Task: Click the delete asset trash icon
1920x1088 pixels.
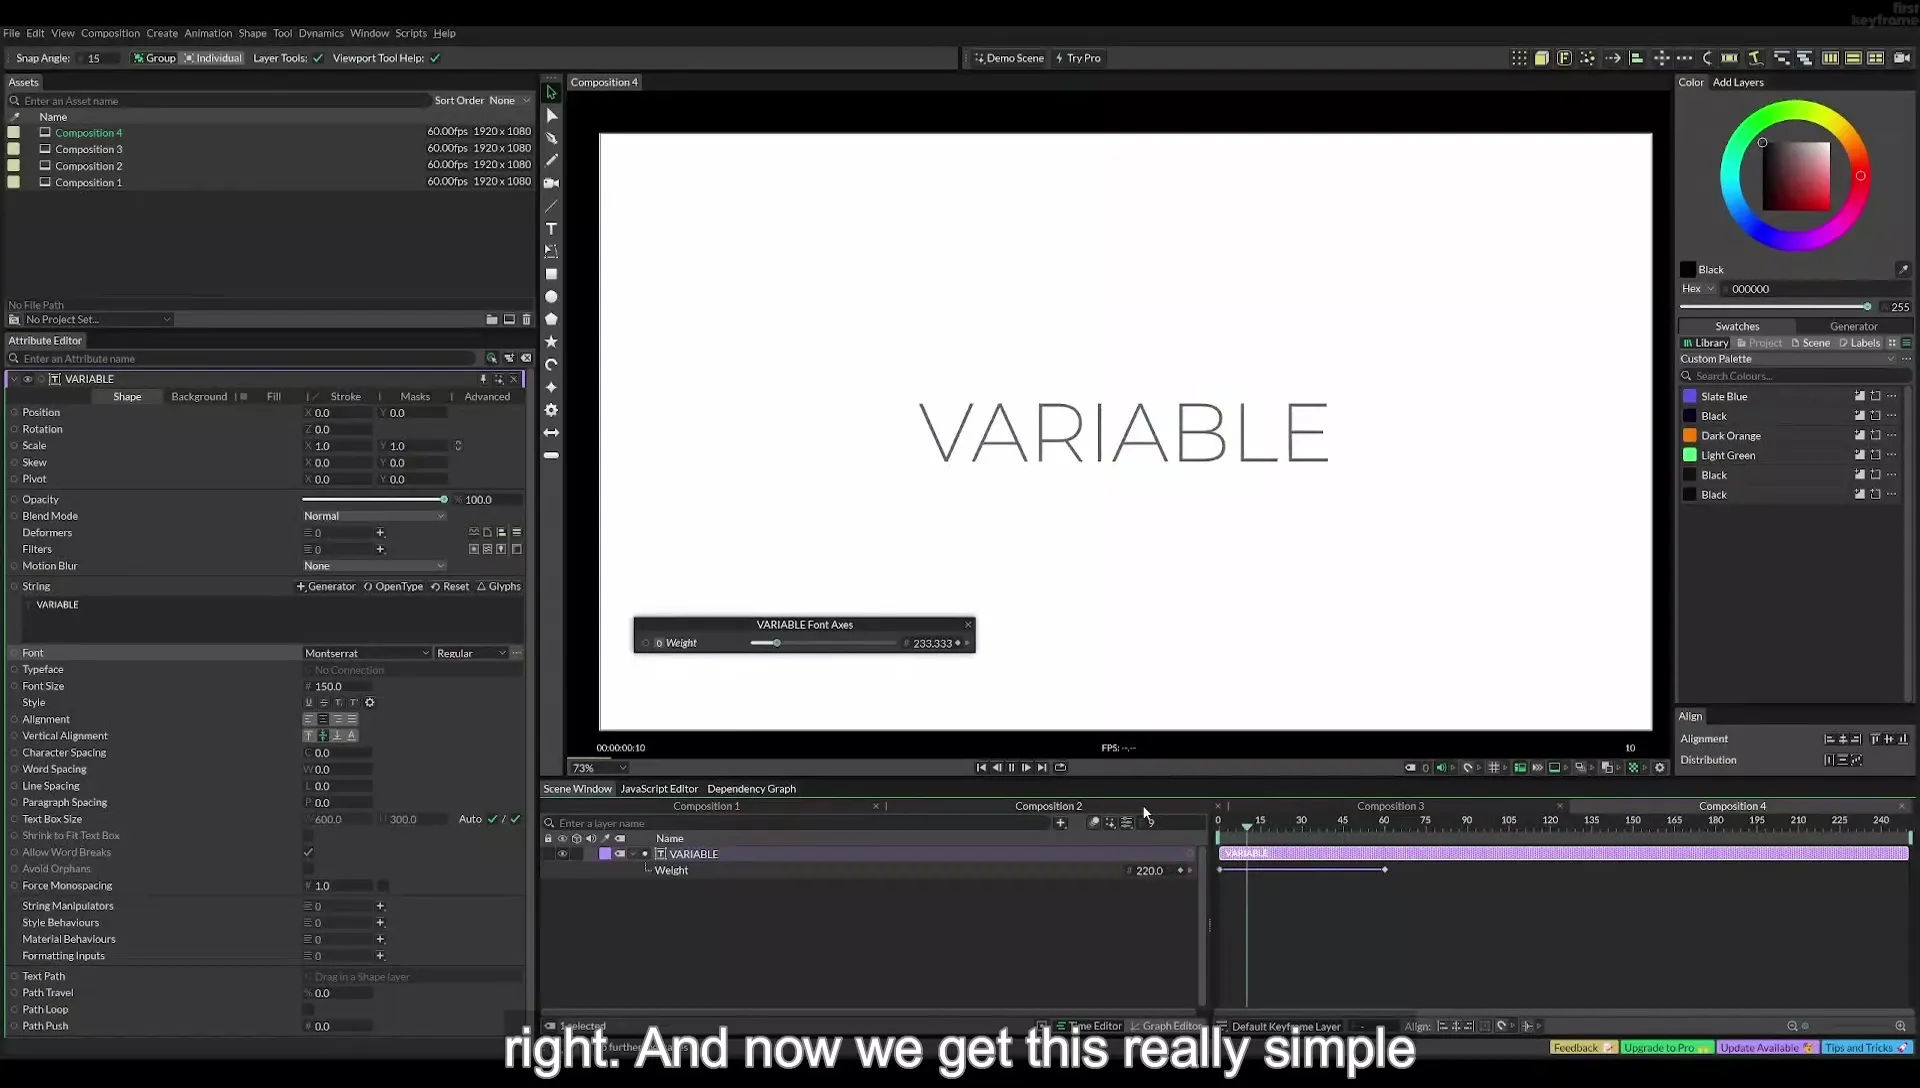Action: (527, 320)
